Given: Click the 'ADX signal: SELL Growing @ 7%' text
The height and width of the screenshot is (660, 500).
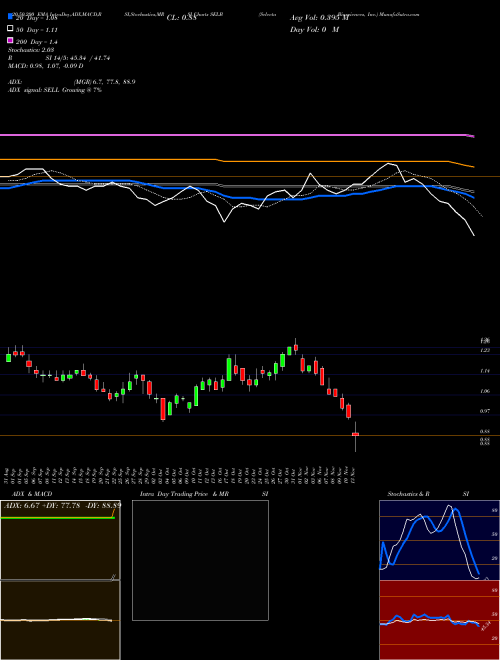Looking at the screenshot, I should pyautogui.click(x=55, y=90).
